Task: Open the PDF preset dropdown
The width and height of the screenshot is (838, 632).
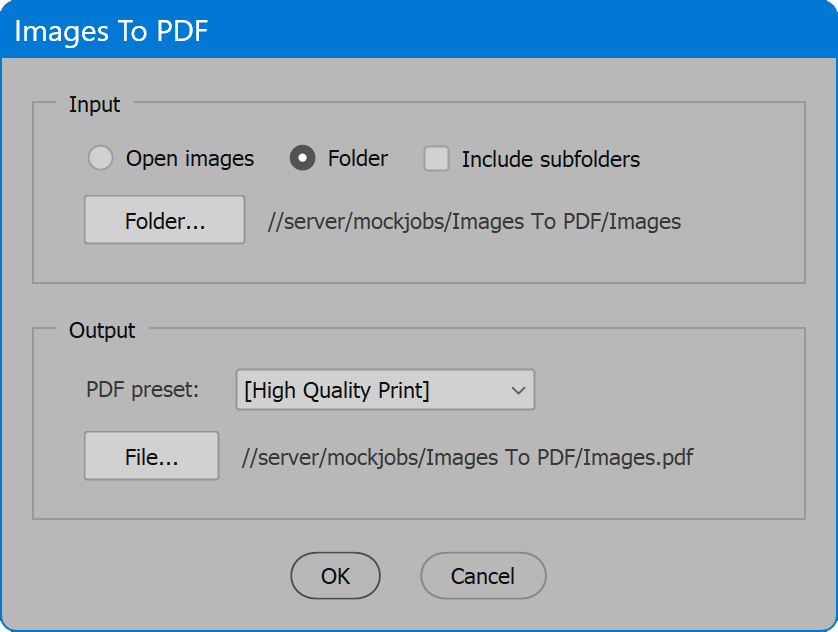Action: point(385,389)
